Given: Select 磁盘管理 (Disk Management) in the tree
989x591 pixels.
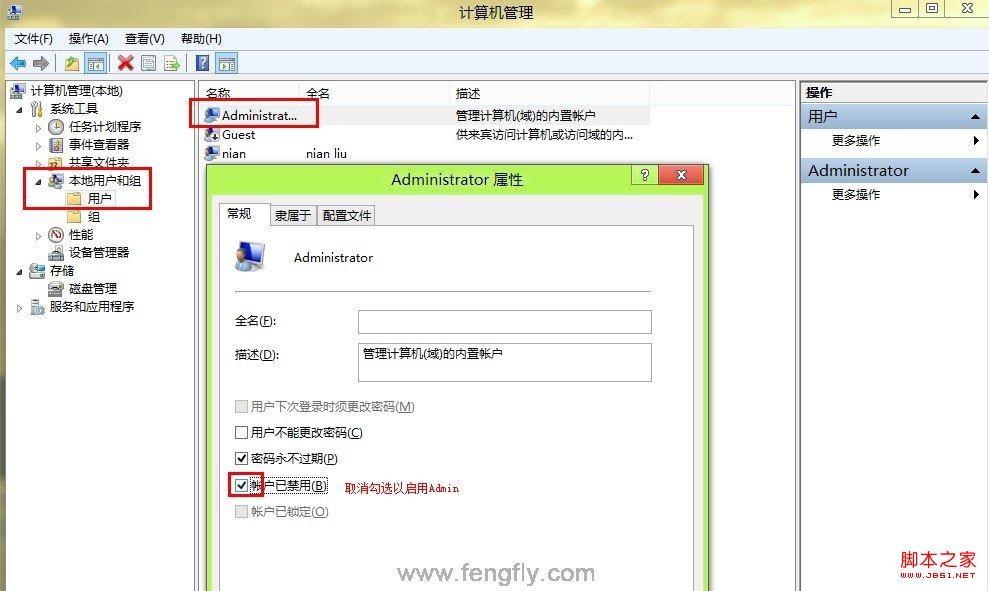Looking at the screenshot, I should (92, 289).
